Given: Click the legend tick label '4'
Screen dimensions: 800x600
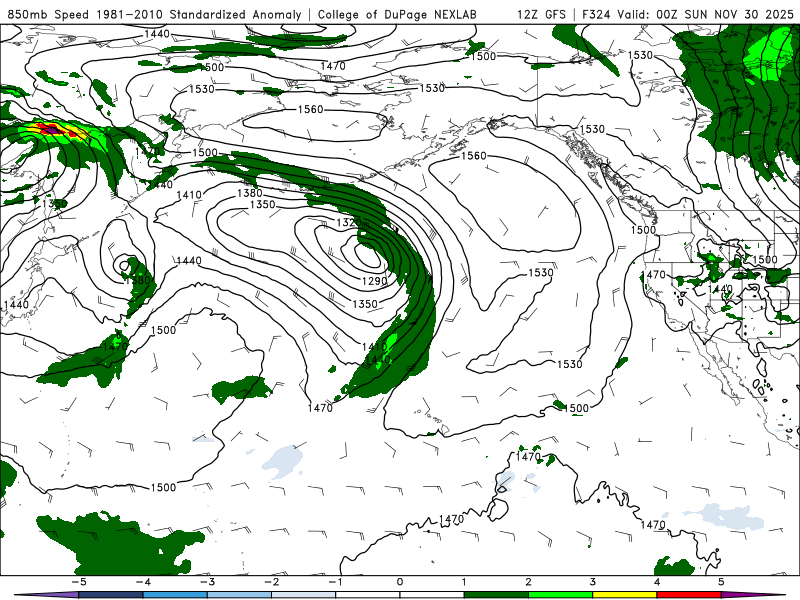Looking at the screenshot, I should click(x=657, y=582).
